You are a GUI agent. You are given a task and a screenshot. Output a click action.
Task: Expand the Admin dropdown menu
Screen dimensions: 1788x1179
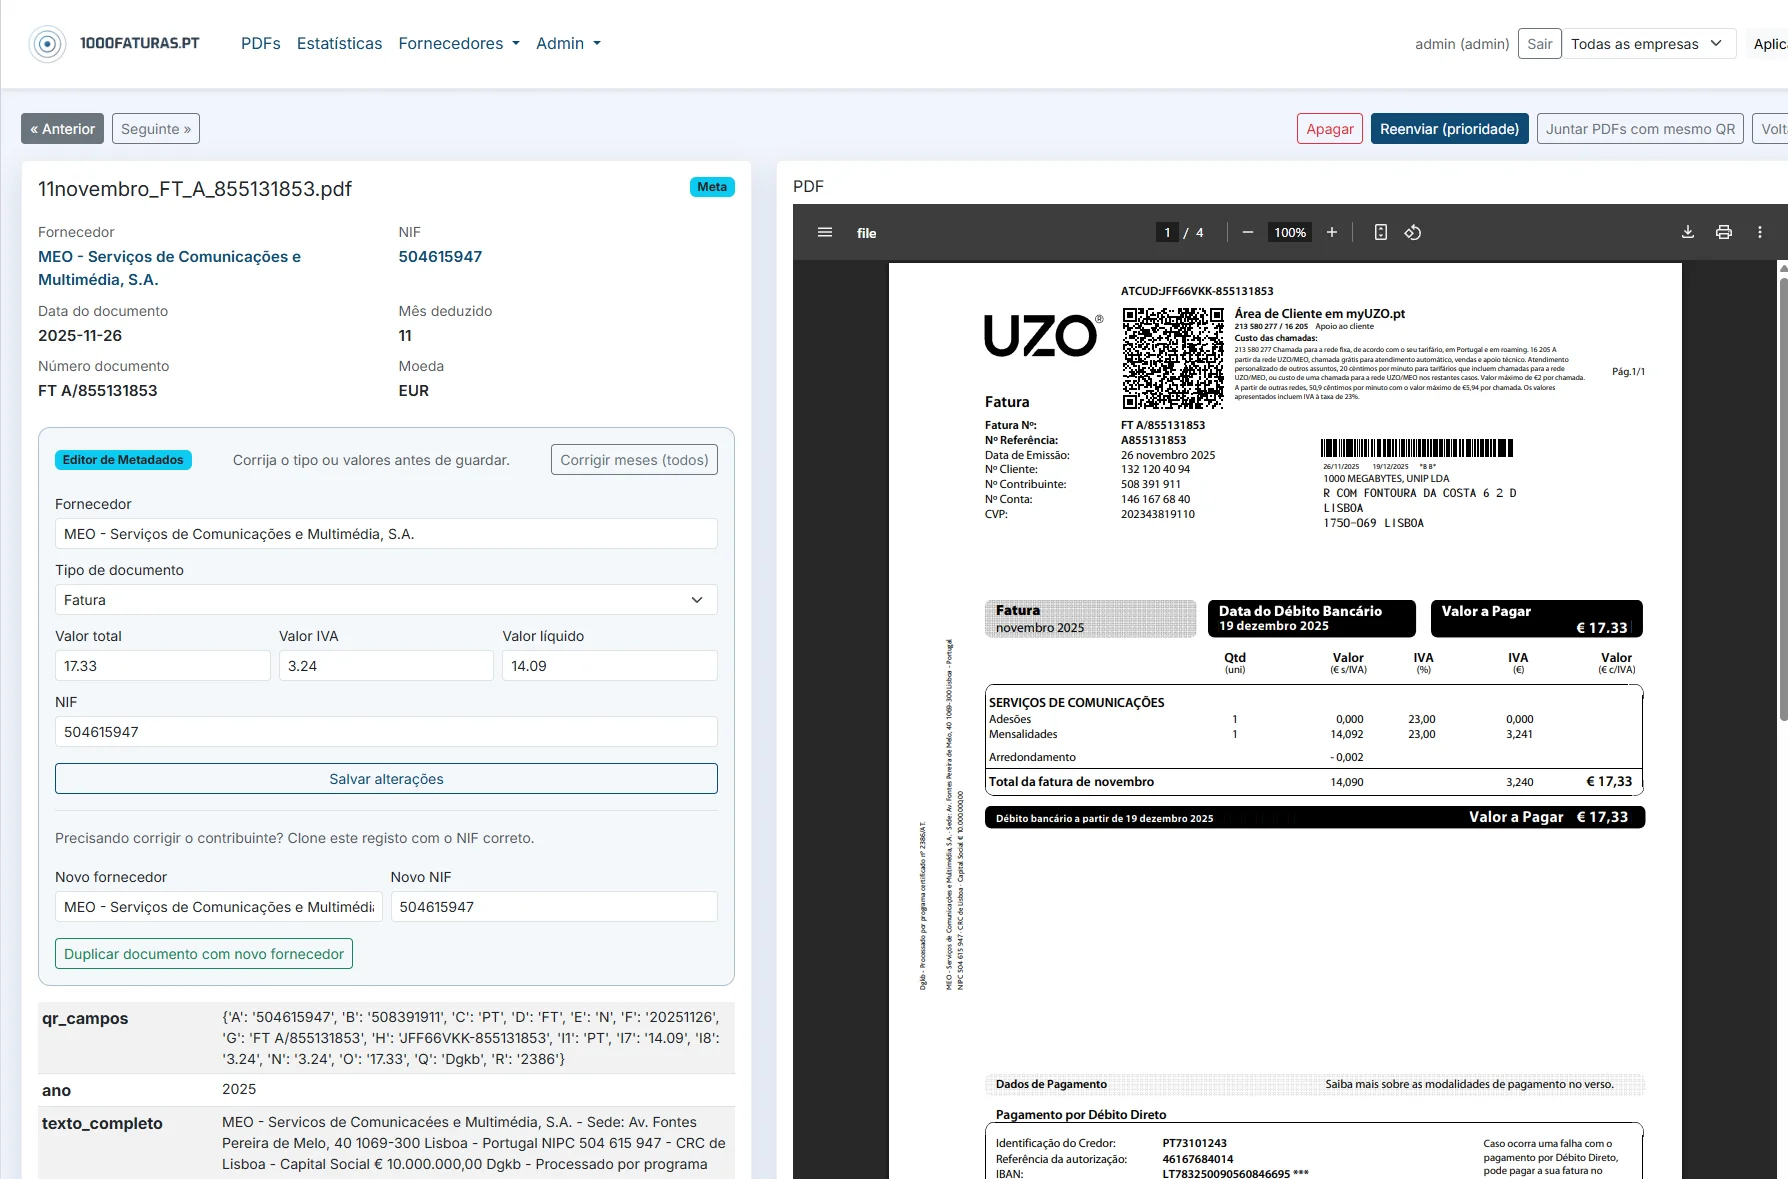pos(568,44)
